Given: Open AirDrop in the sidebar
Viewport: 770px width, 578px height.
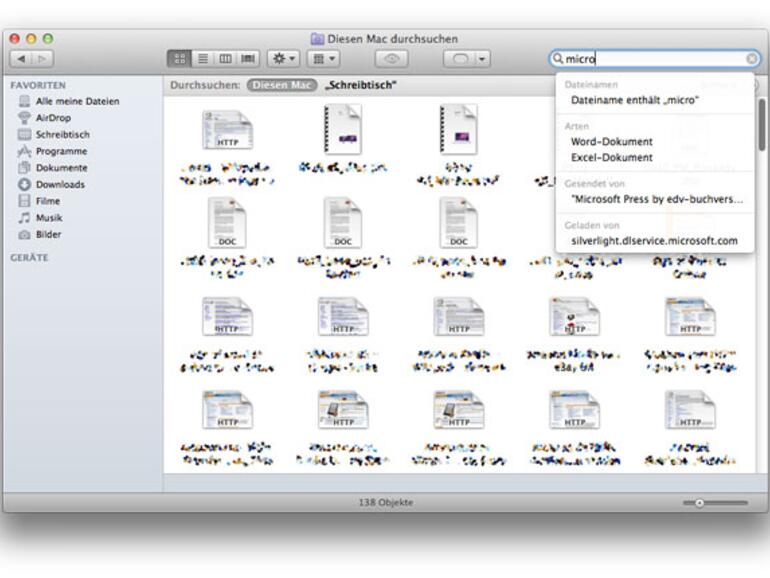Looking at the screenshot, I should (53, 118).
